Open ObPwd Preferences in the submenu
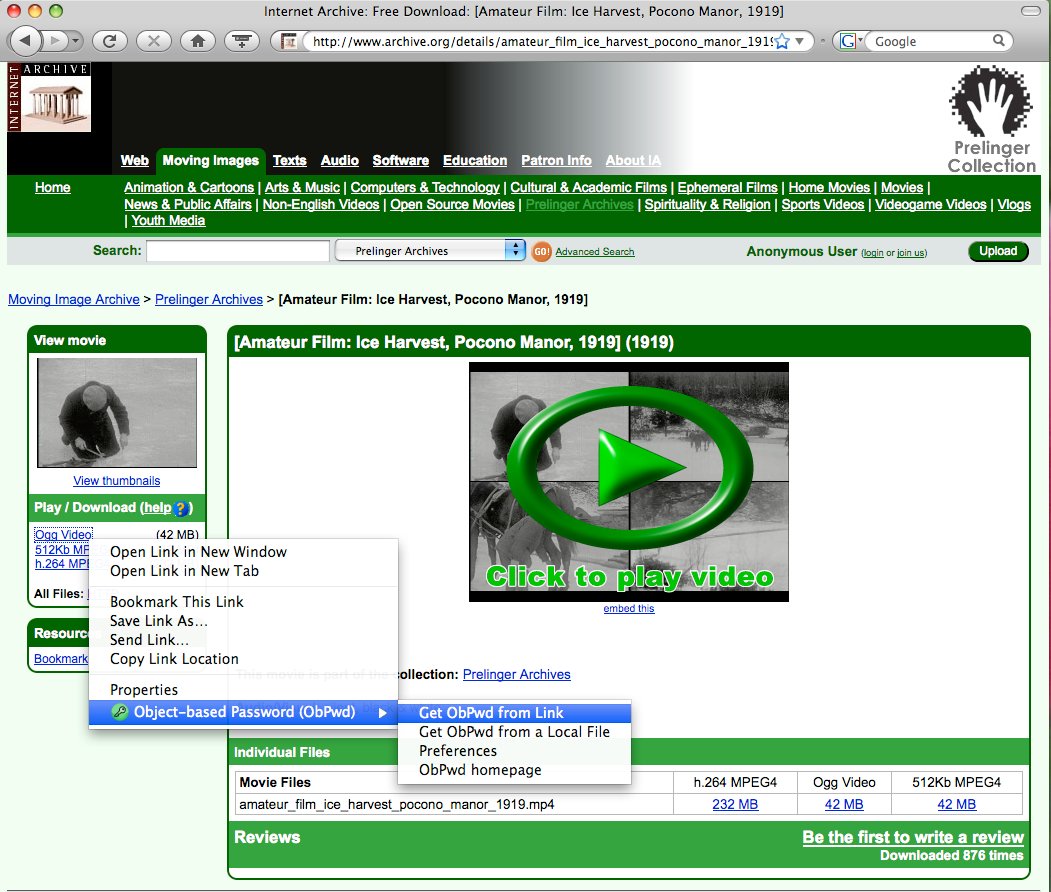1051x892 pixels. [x=514, y=751]
